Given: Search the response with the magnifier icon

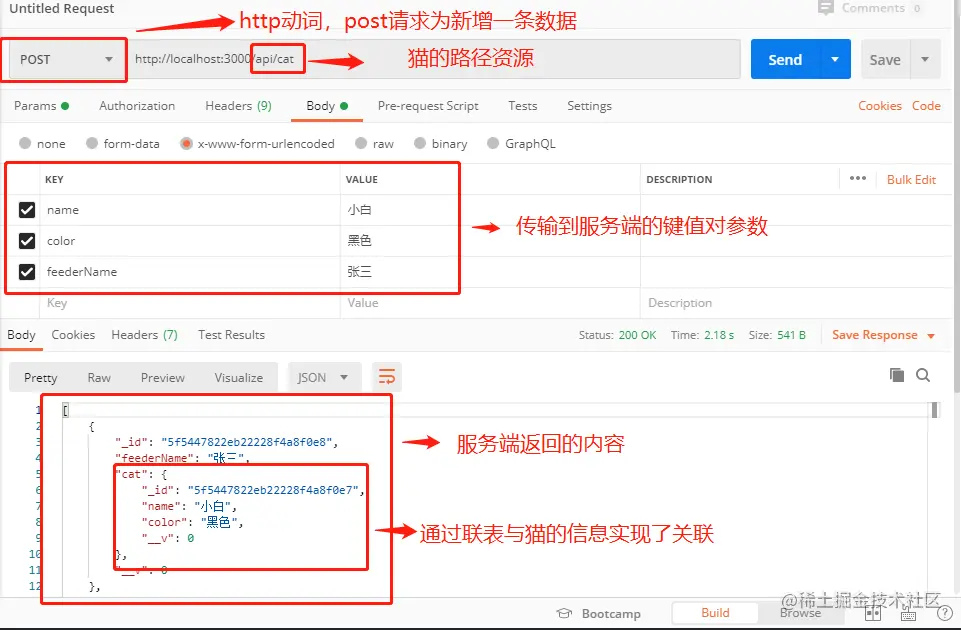Looking at the screenshot, I should pyautogui.click(x=923, y=375).
